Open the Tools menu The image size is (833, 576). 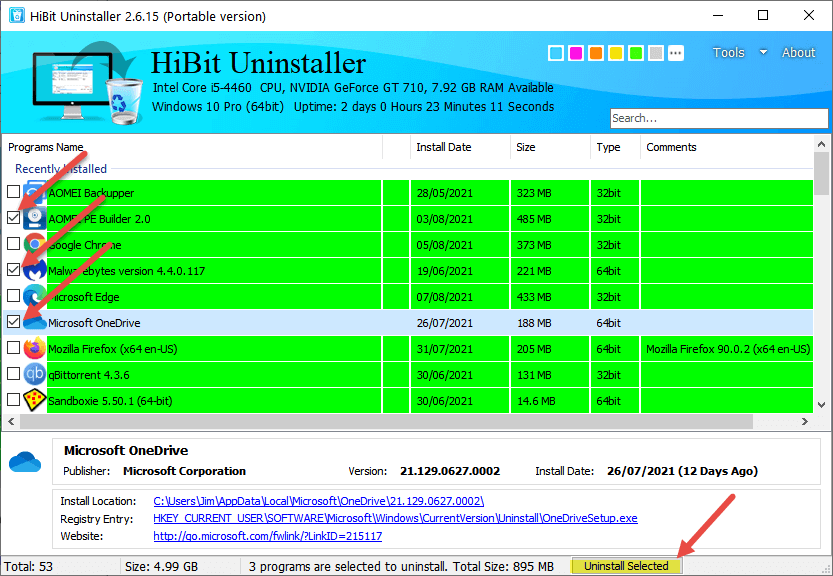coord(728,53)
